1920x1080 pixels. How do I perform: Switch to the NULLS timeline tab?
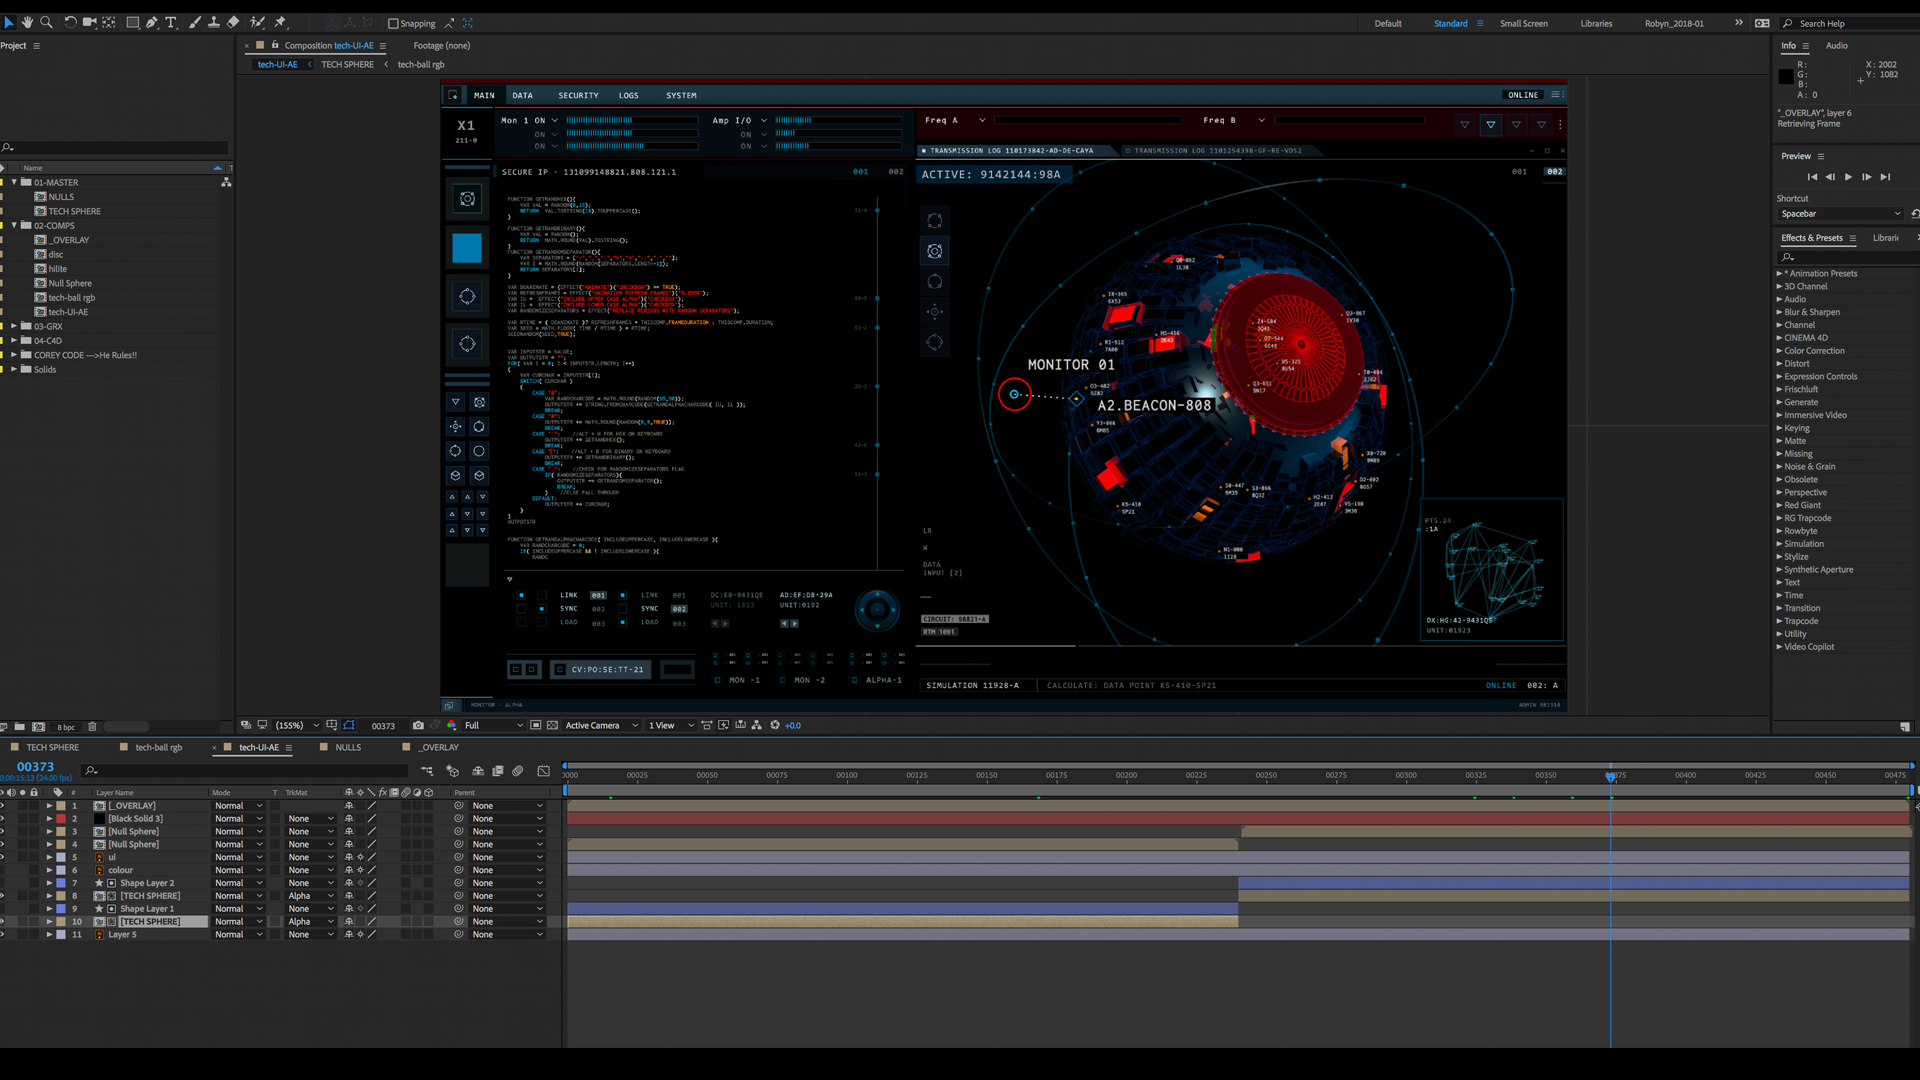coord(348,747)
